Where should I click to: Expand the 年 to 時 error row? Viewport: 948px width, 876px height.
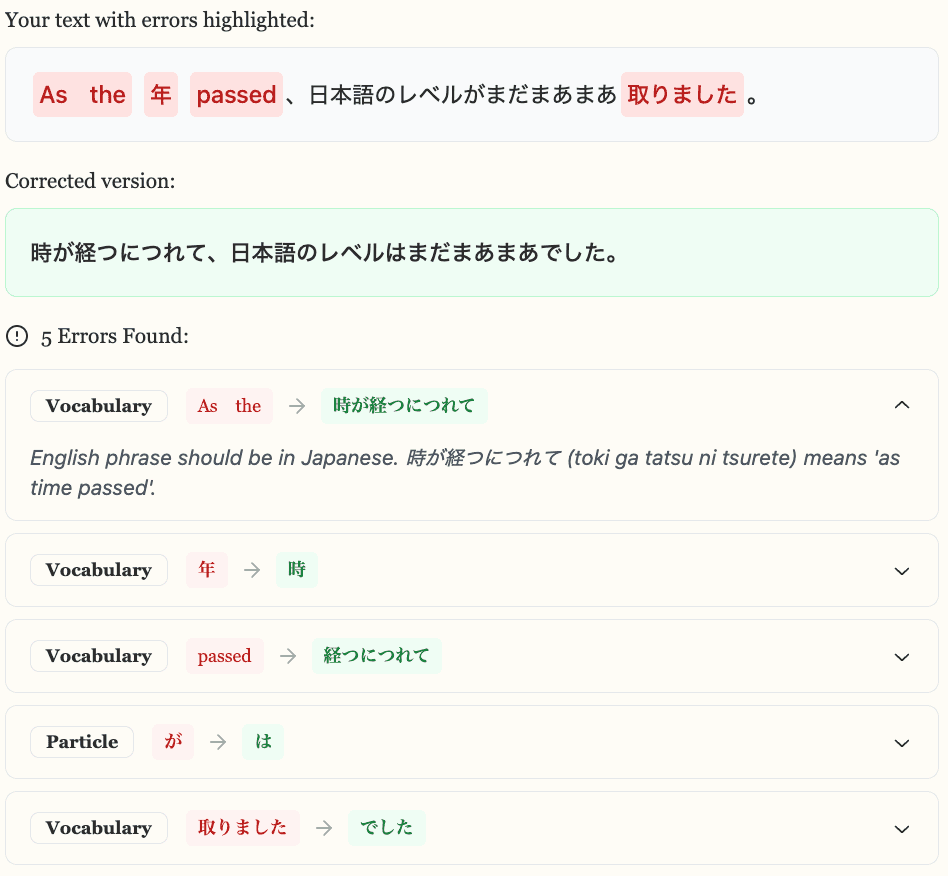tap(901, 570)
